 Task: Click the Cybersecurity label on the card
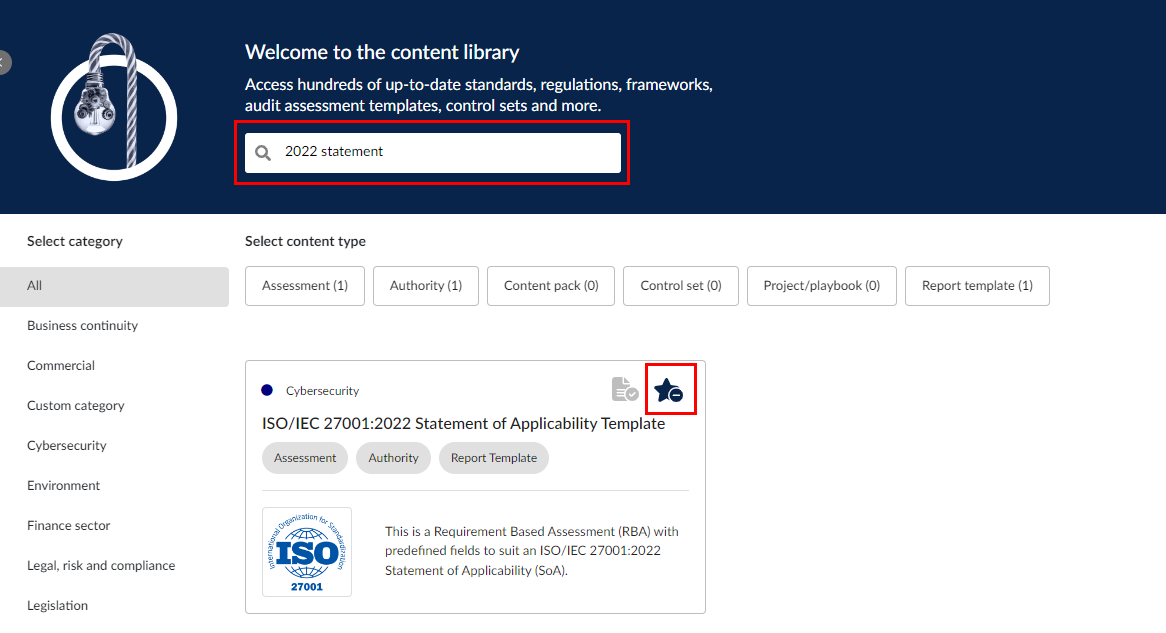pyautogui.click(x=322, y=391)
